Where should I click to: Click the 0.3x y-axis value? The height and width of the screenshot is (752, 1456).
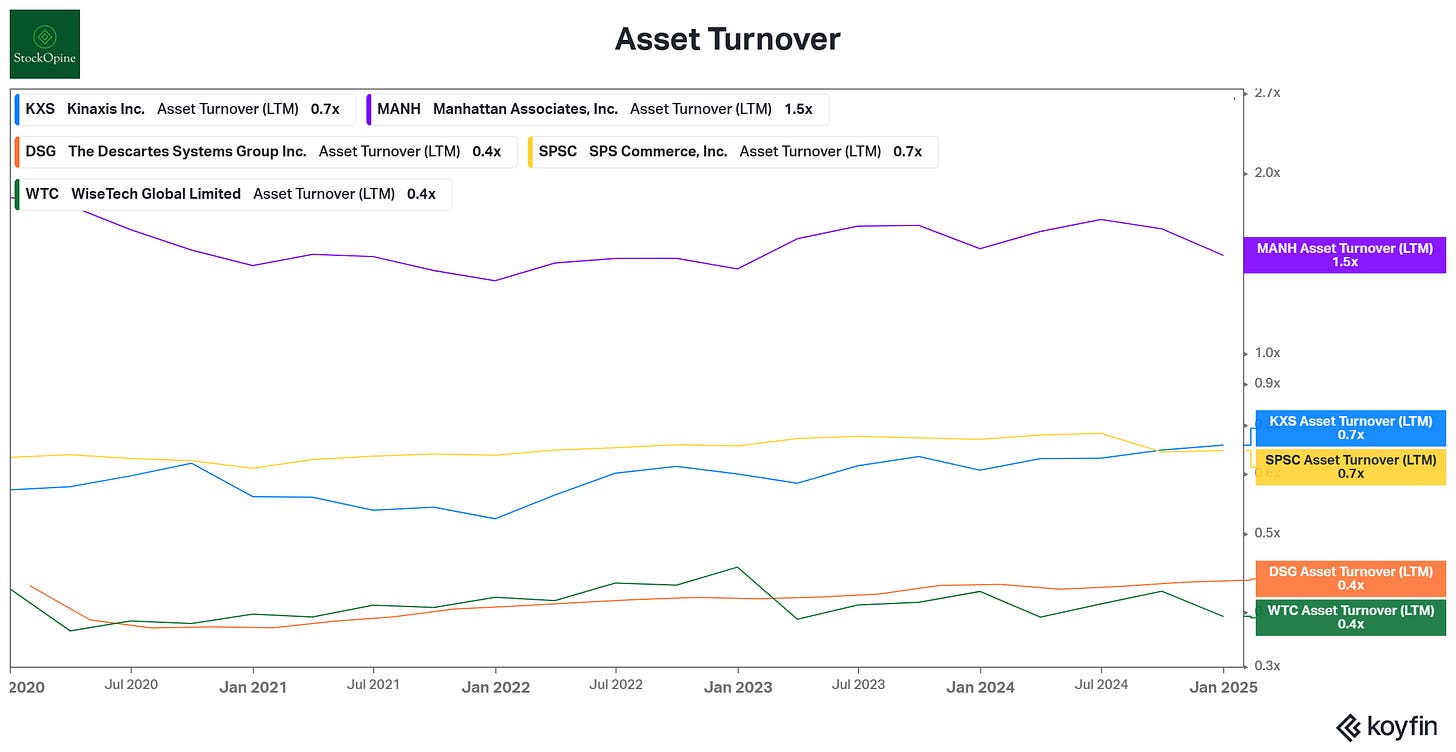pyautogui.click(x=1268, y=666)
